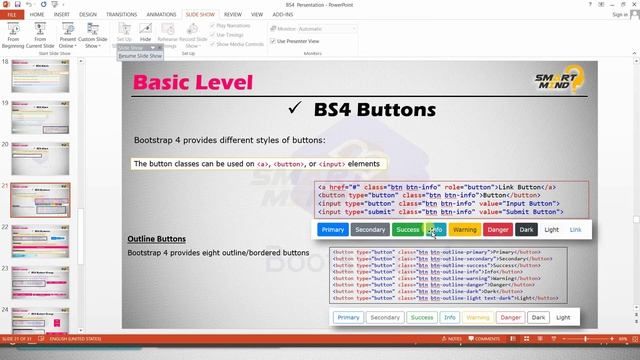Click ENGLISH (UNITED STATES) language indicator

tap(75, 339)
